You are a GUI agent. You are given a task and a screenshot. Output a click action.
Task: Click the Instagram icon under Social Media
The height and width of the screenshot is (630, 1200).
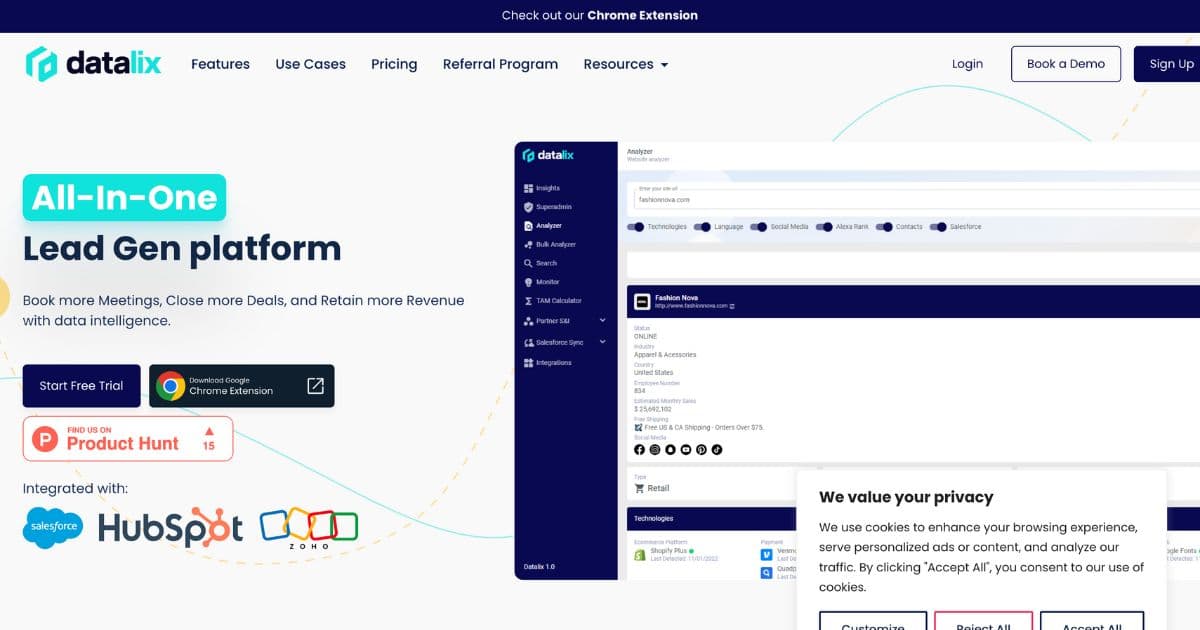pyautogui.click(x=655, y=450)
